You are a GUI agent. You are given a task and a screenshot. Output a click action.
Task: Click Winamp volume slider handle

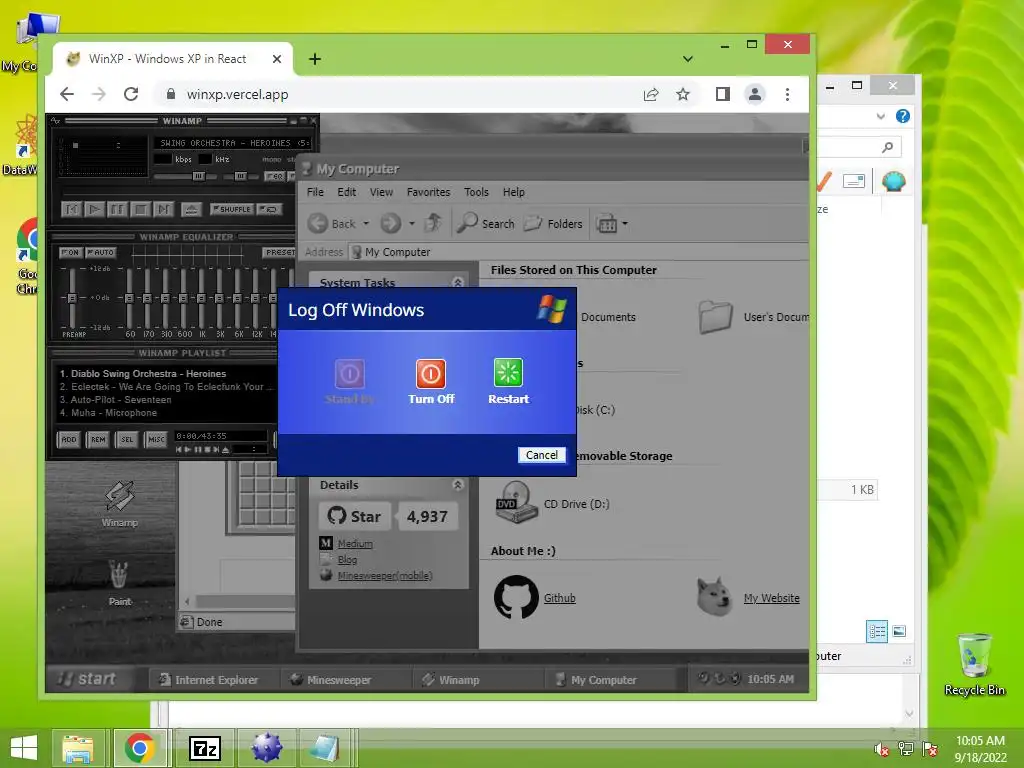coord(199,176)
